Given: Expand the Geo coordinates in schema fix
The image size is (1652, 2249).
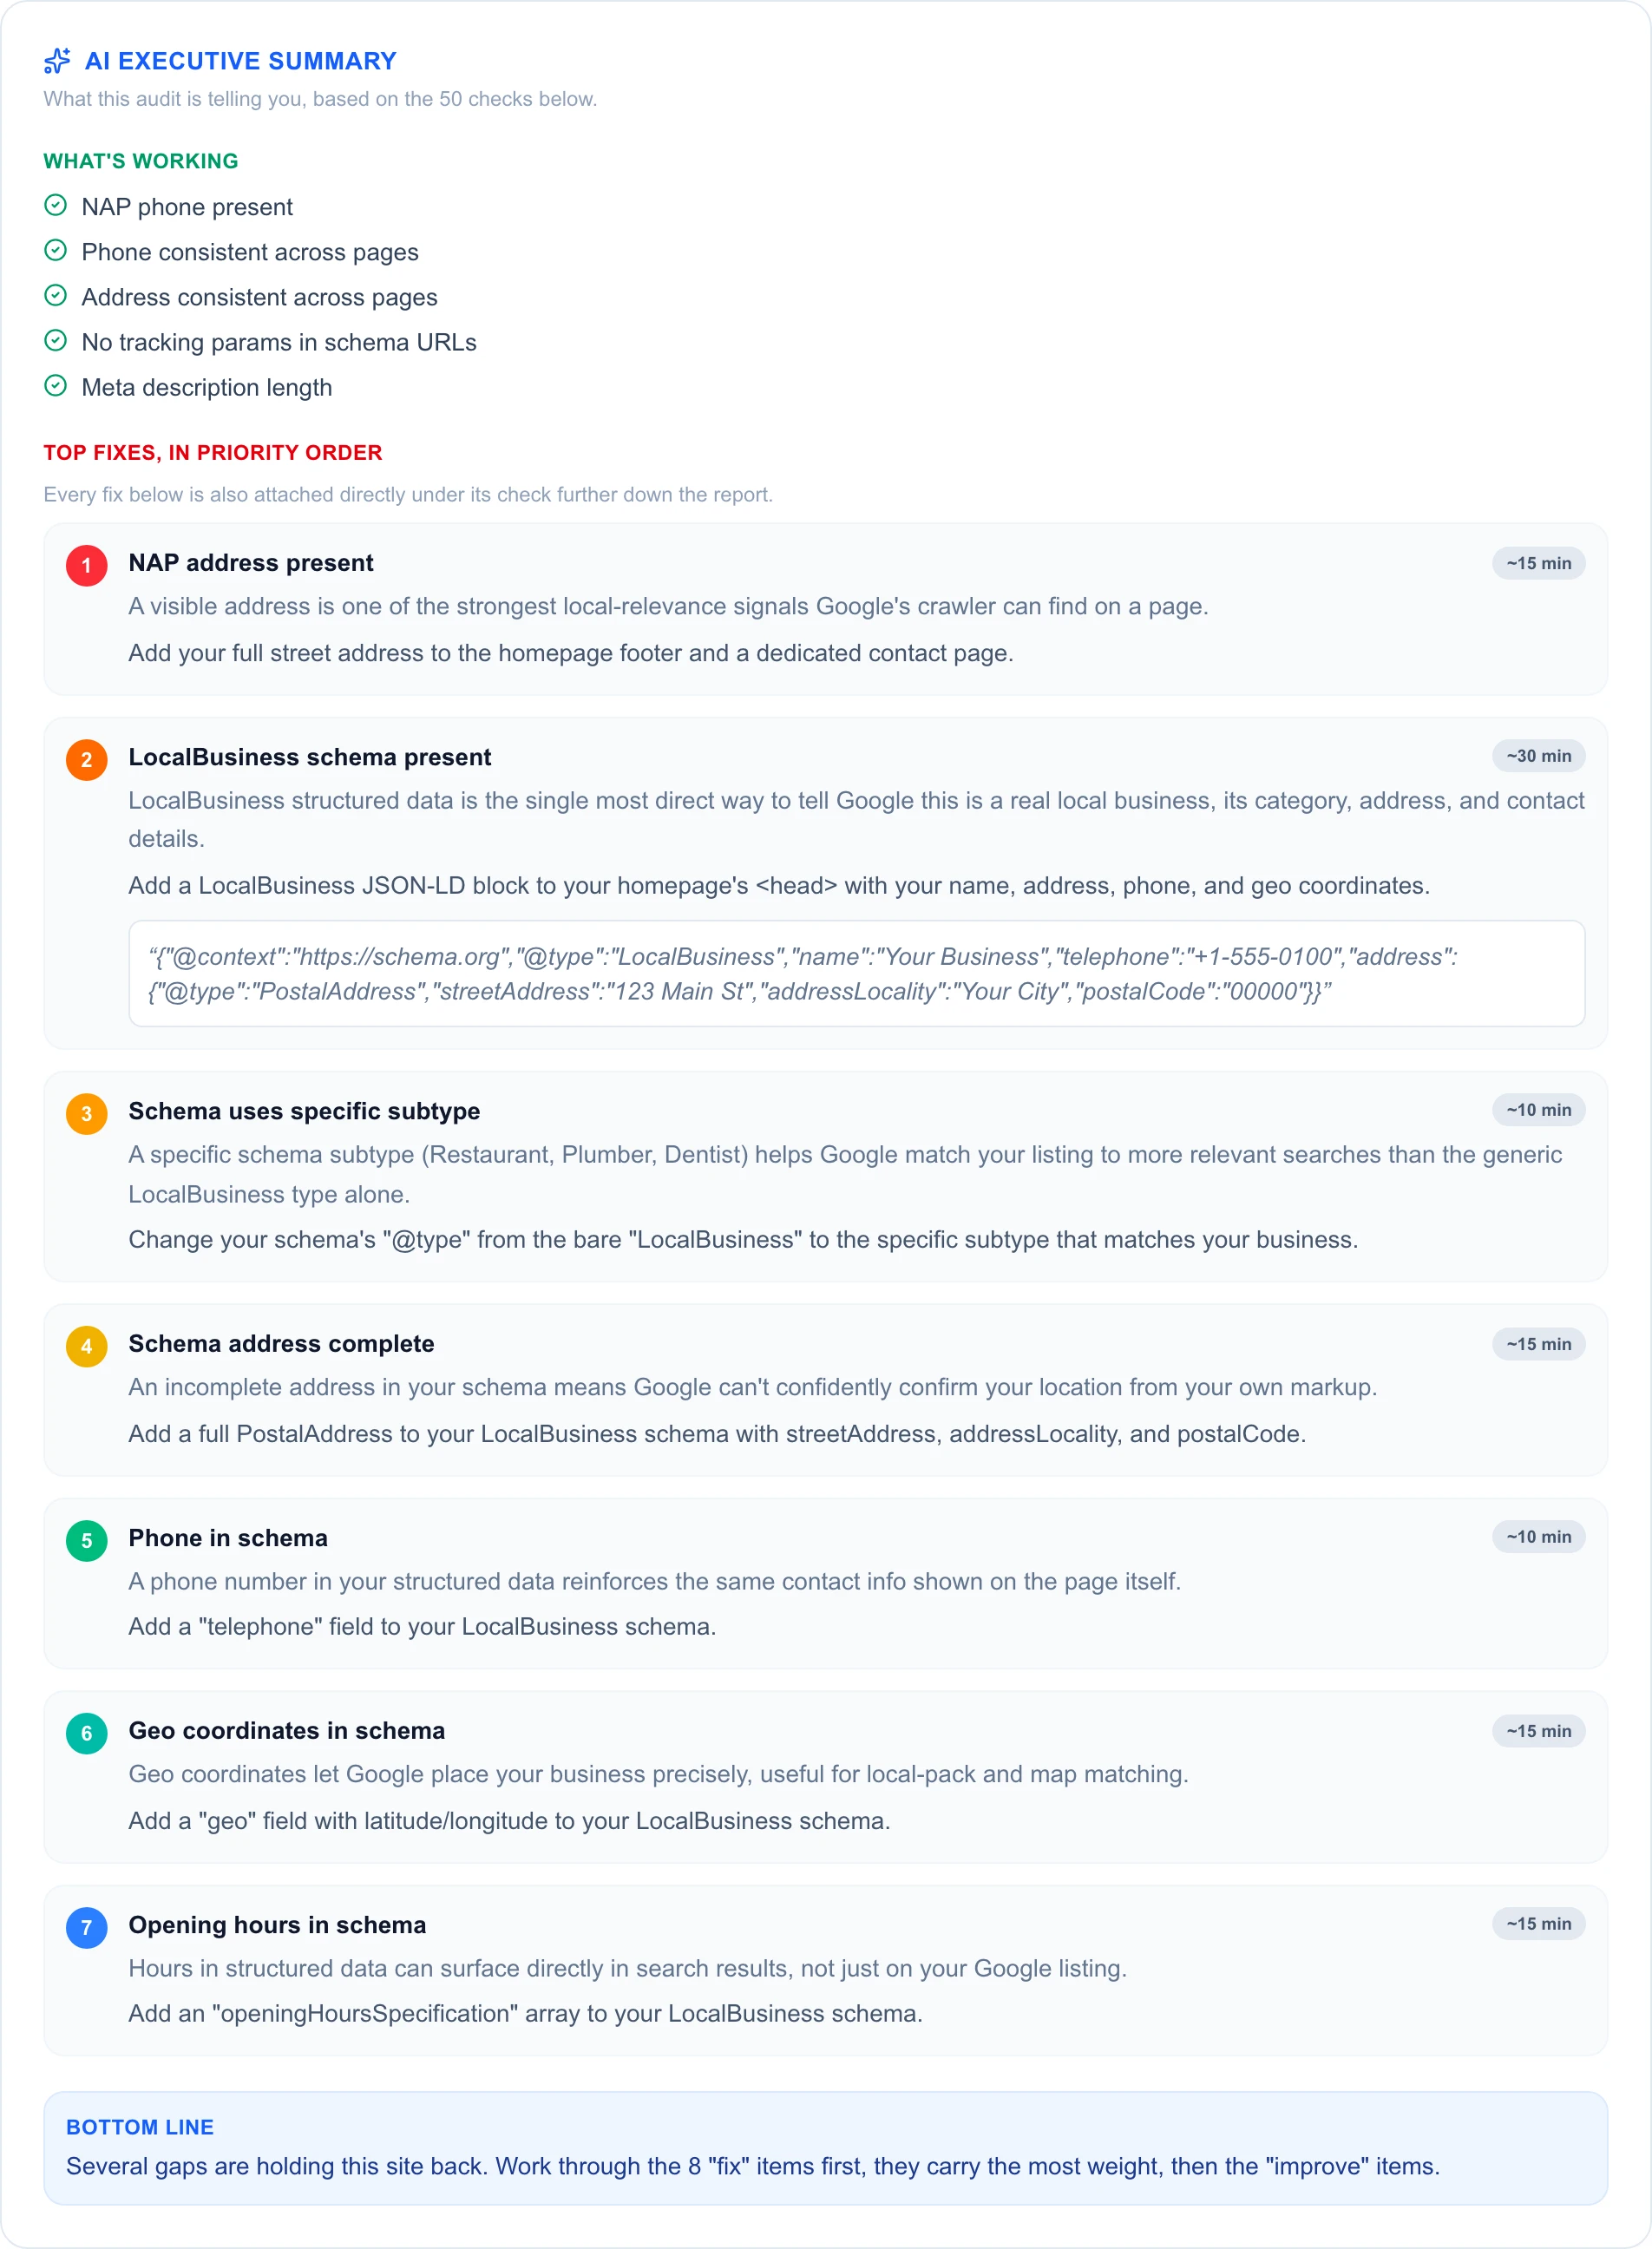Looking at the screenshot, I should [x=825, y=1777].
